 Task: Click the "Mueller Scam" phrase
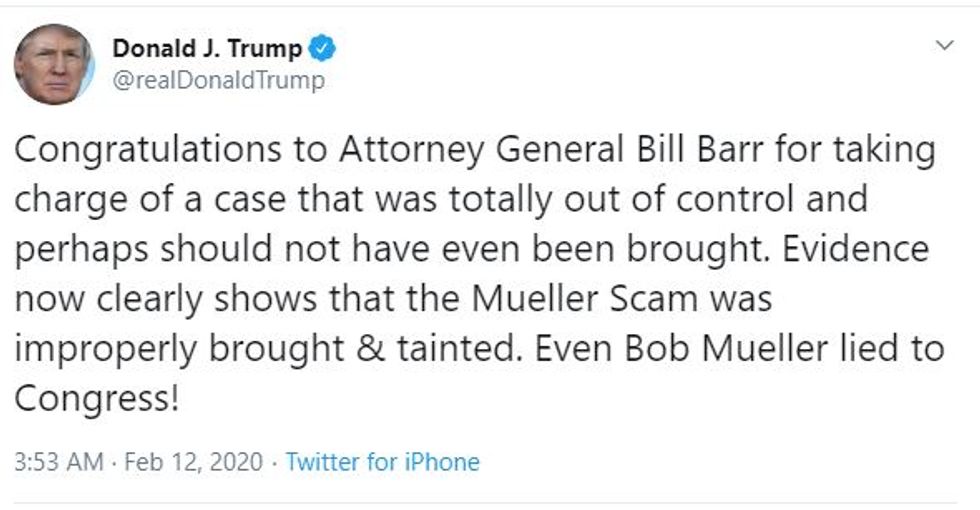click(x=604, y=300)
